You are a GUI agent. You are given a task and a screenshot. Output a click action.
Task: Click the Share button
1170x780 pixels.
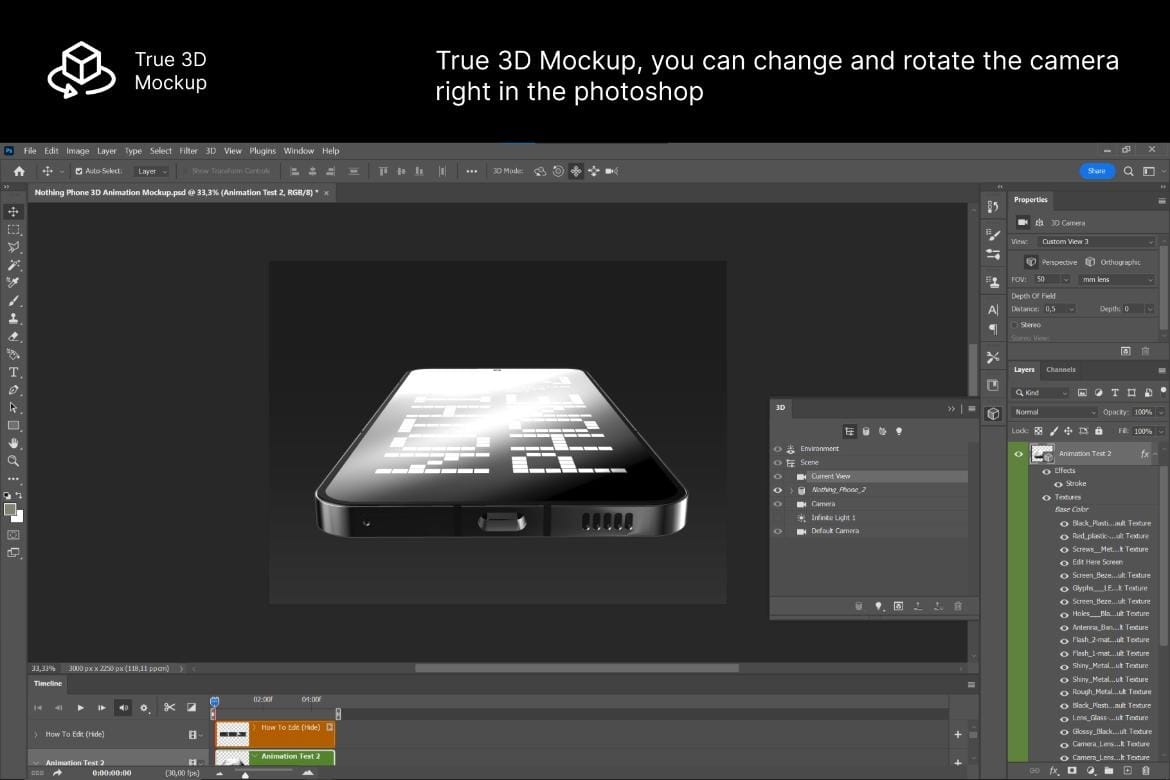point(1096,170)
